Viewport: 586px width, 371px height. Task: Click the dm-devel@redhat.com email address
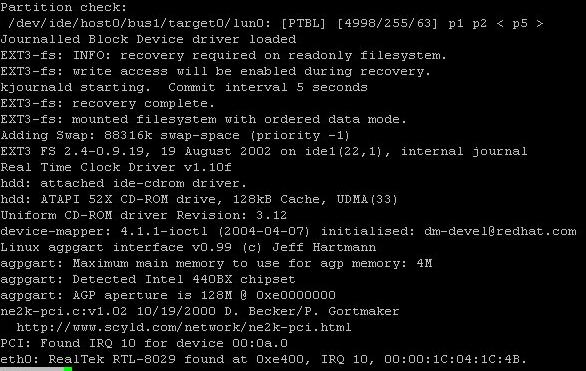pos(500,231)
